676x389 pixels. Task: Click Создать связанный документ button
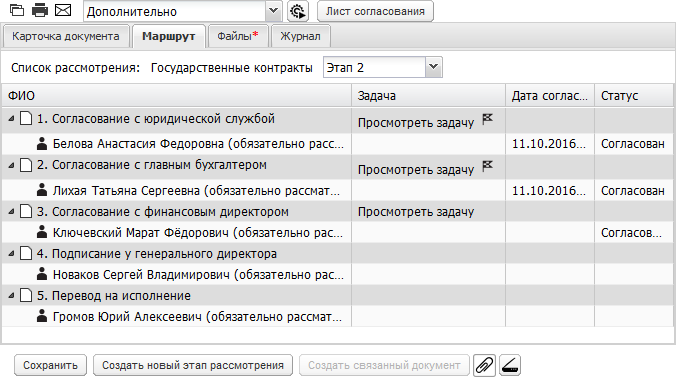click(x=384, y=365)
